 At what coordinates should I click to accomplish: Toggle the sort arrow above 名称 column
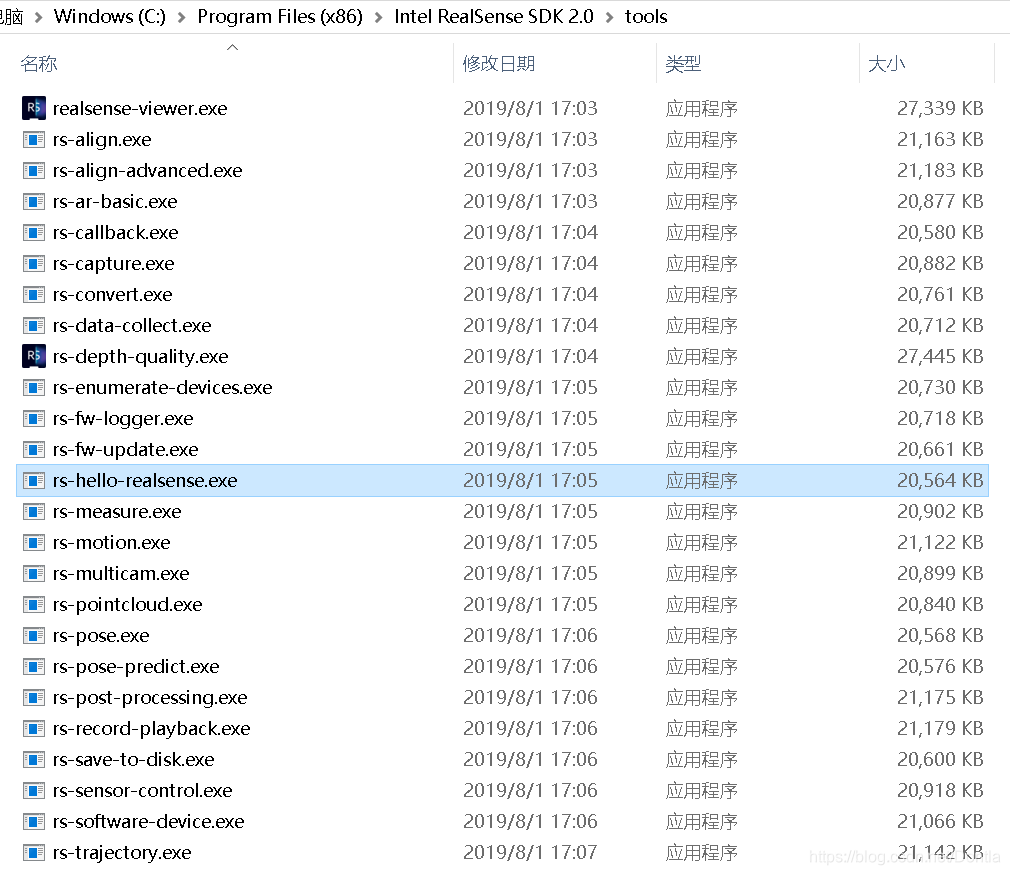click(233, 47)
